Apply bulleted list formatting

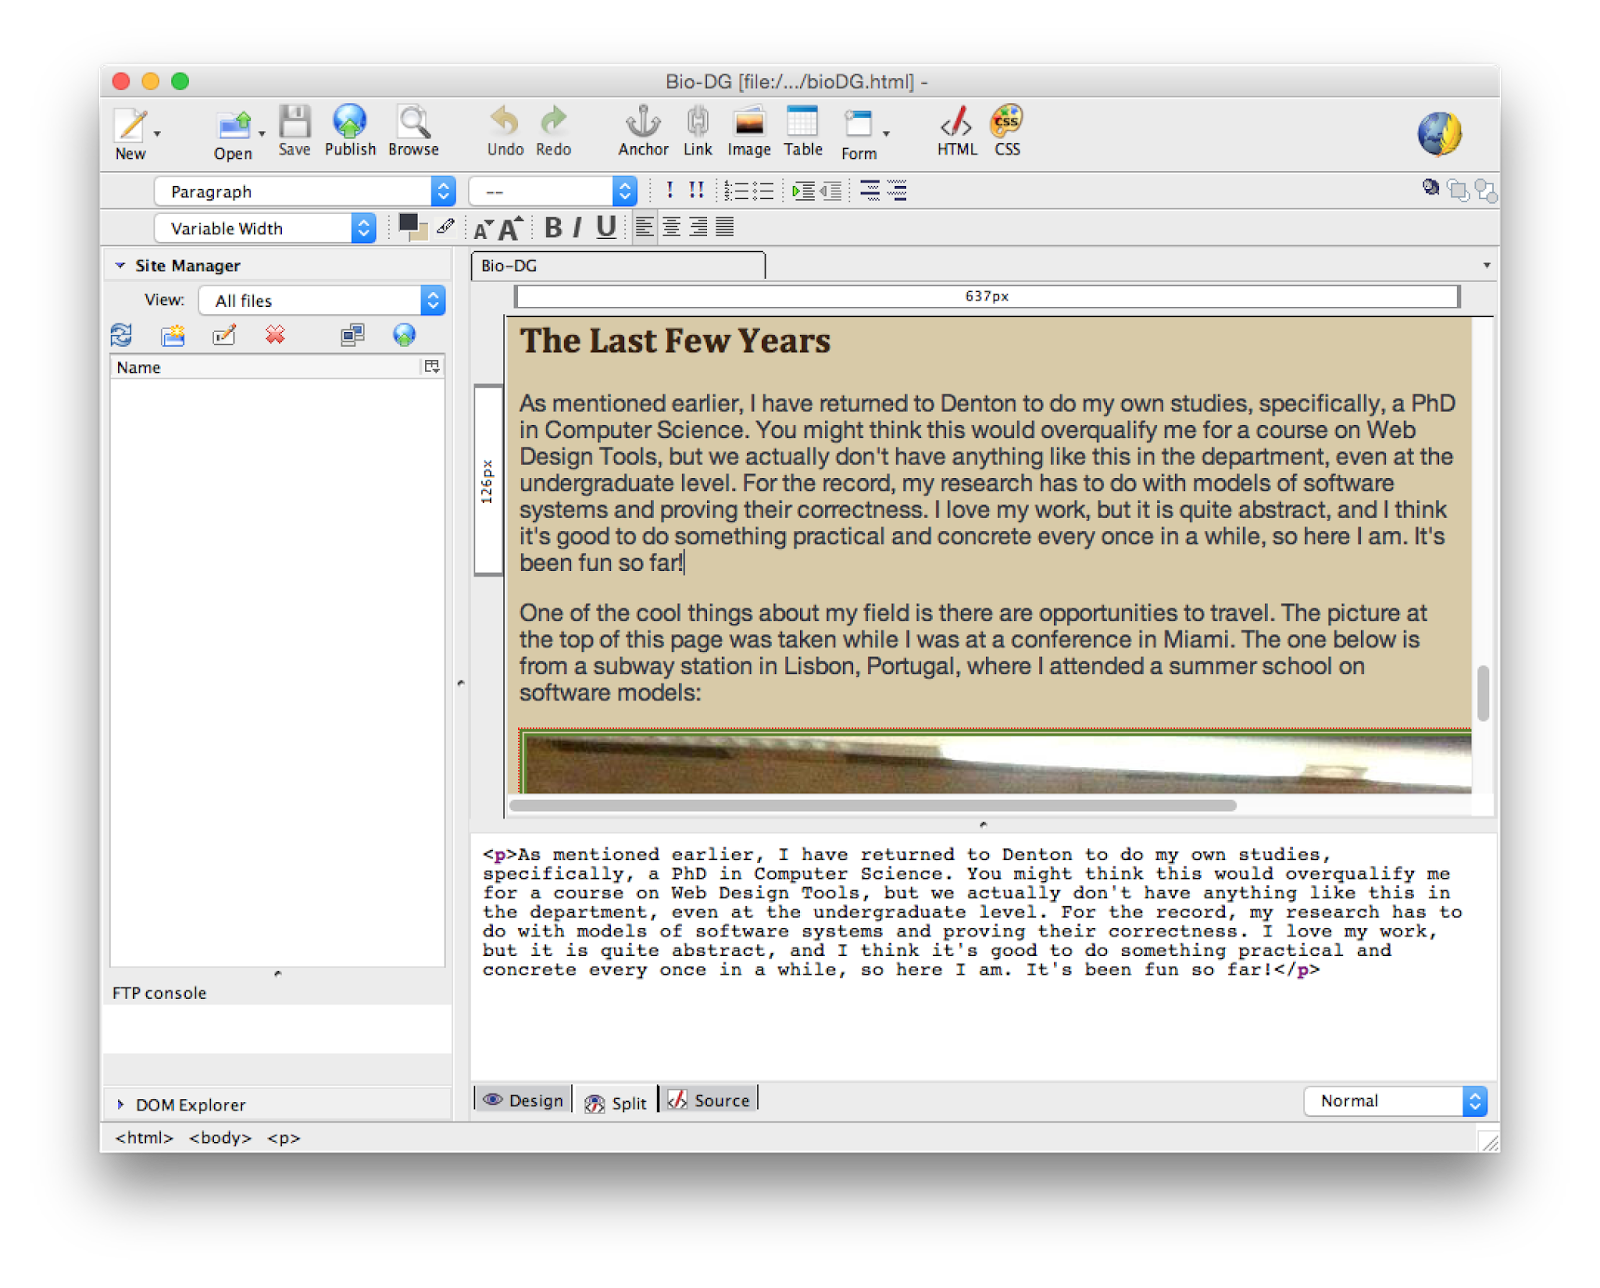tap(763, 191)
